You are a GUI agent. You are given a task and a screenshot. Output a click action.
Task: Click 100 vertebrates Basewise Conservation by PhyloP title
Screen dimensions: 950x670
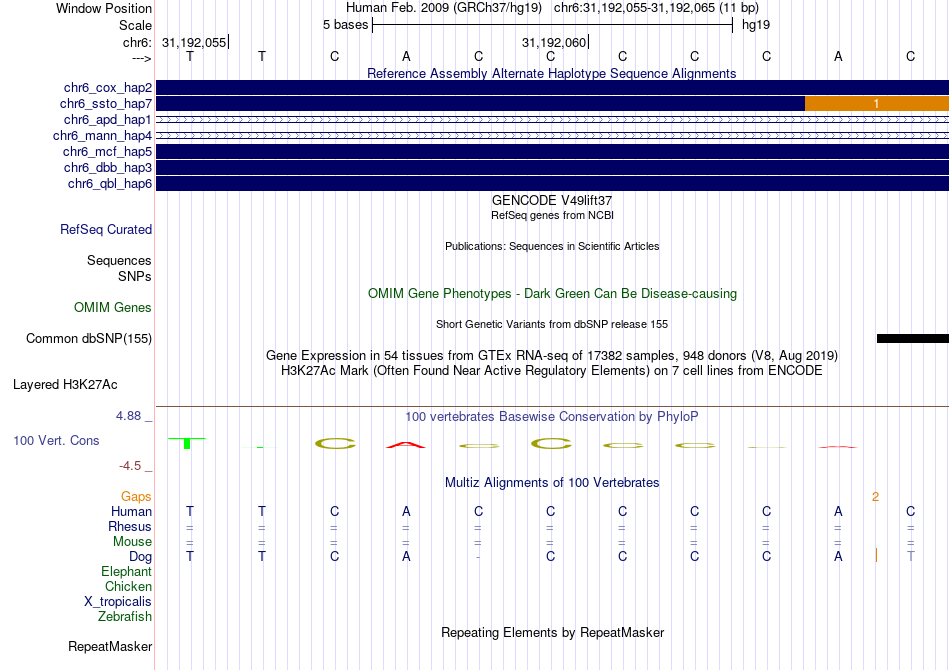point(552,417)
